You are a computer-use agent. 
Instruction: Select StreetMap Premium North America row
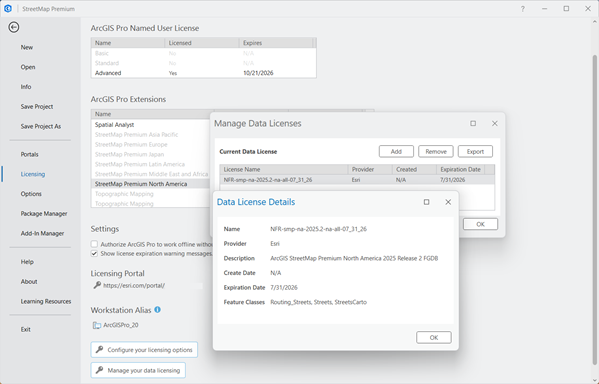tap(151, 184)
